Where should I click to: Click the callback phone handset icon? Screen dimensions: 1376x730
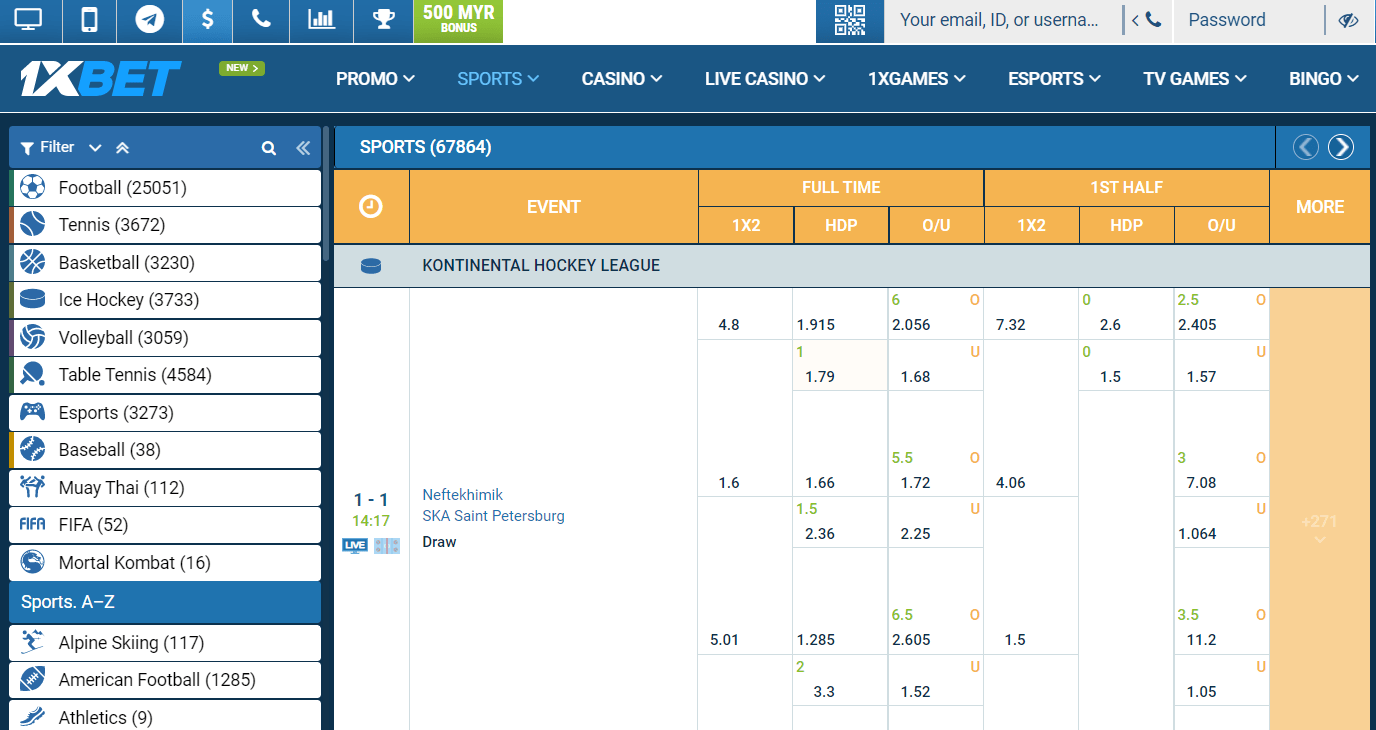(261, 20)
